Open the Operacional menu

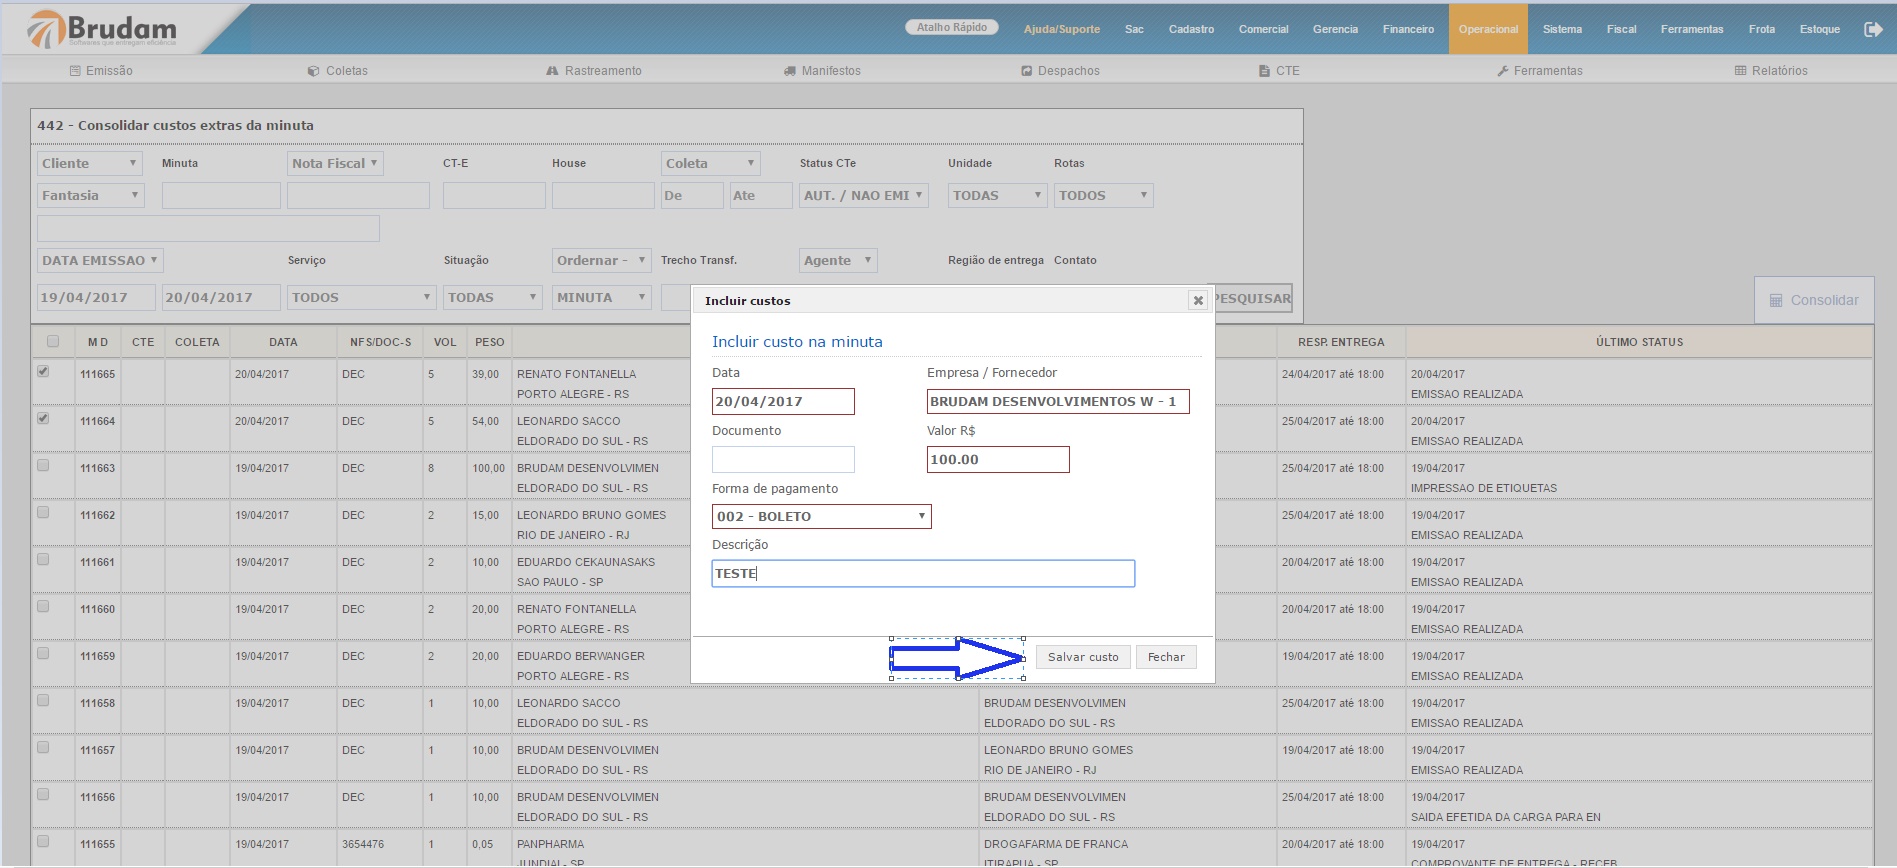tap(1488, 29)
